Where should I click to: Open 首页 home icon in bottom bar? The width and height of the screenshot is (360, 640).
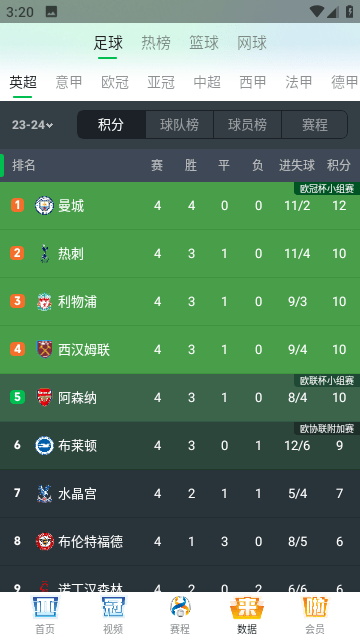click(45, 607)
